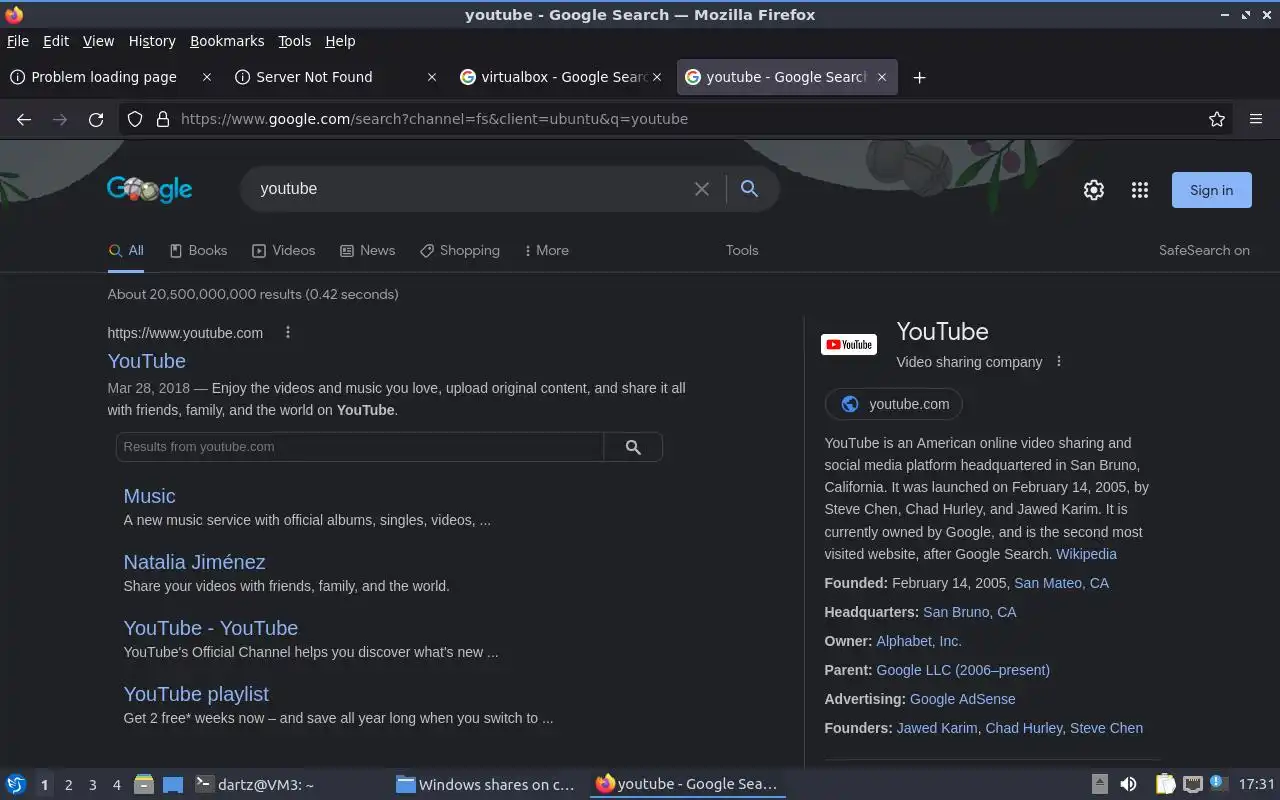Expand the More search categories
The image size is (1280, 800).
coord(546,251)
